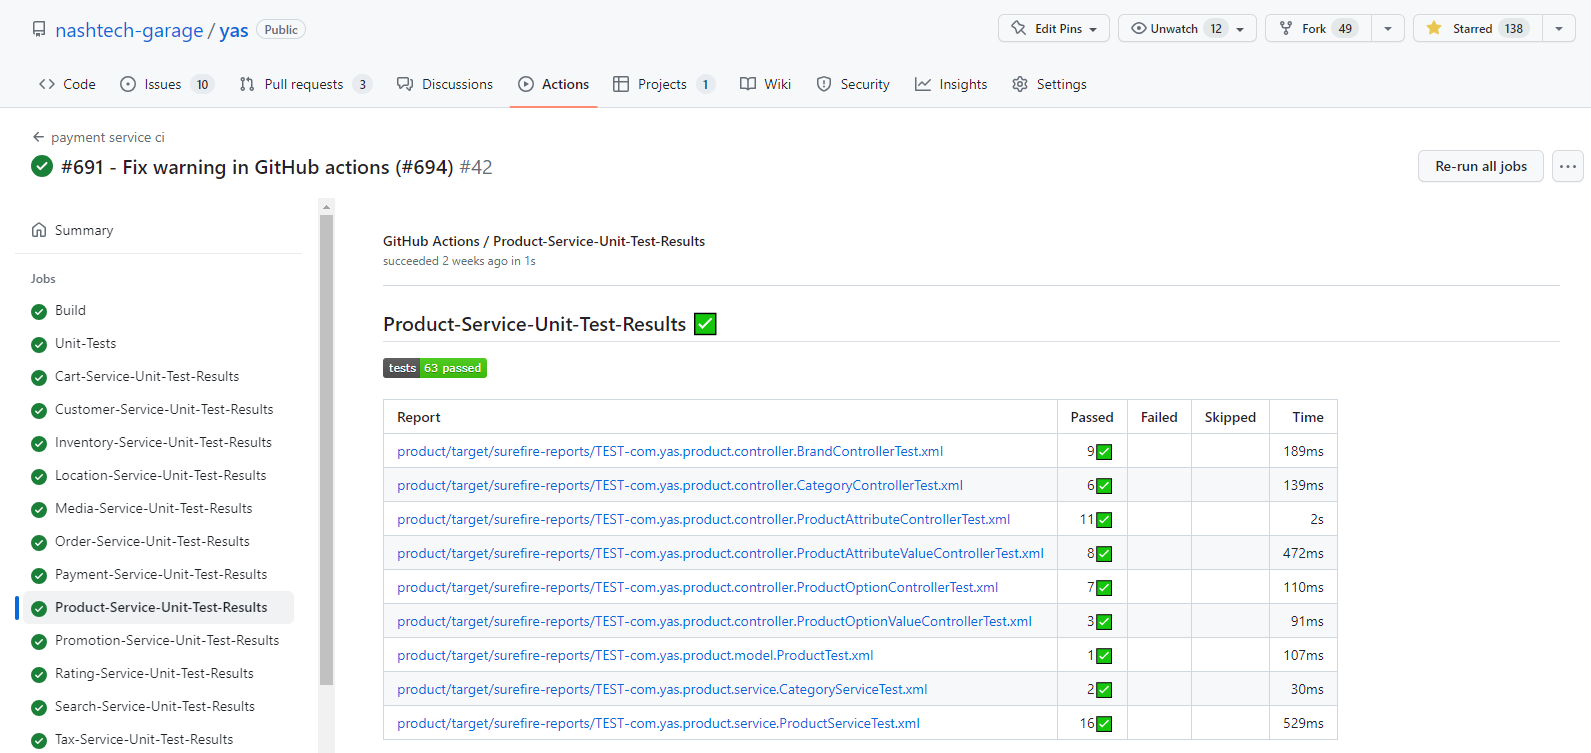Open the three-dots workflow run menu
Screen dimensions: 1591x753
coord(1568,166)
